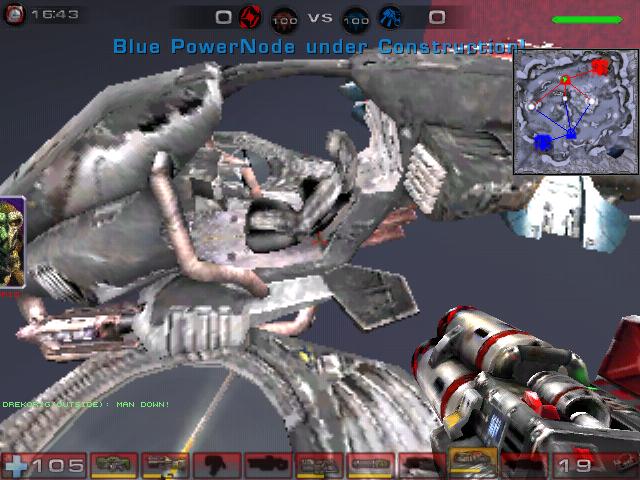Click the blue health cross icon
This screenshot has height=480, width=640.
(16, 465)
